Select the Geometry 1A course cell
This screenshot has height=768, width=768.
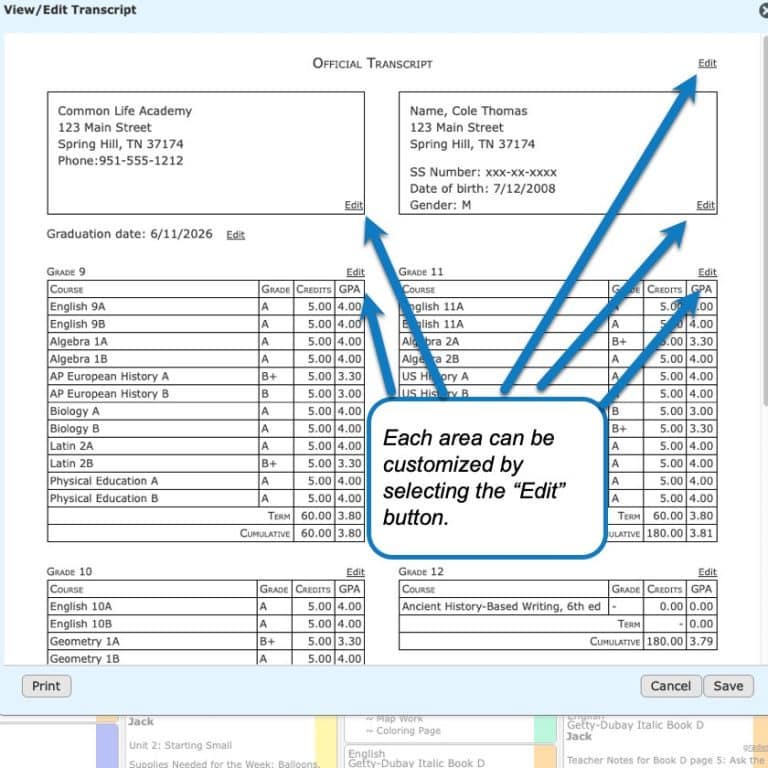pos(152,641)
